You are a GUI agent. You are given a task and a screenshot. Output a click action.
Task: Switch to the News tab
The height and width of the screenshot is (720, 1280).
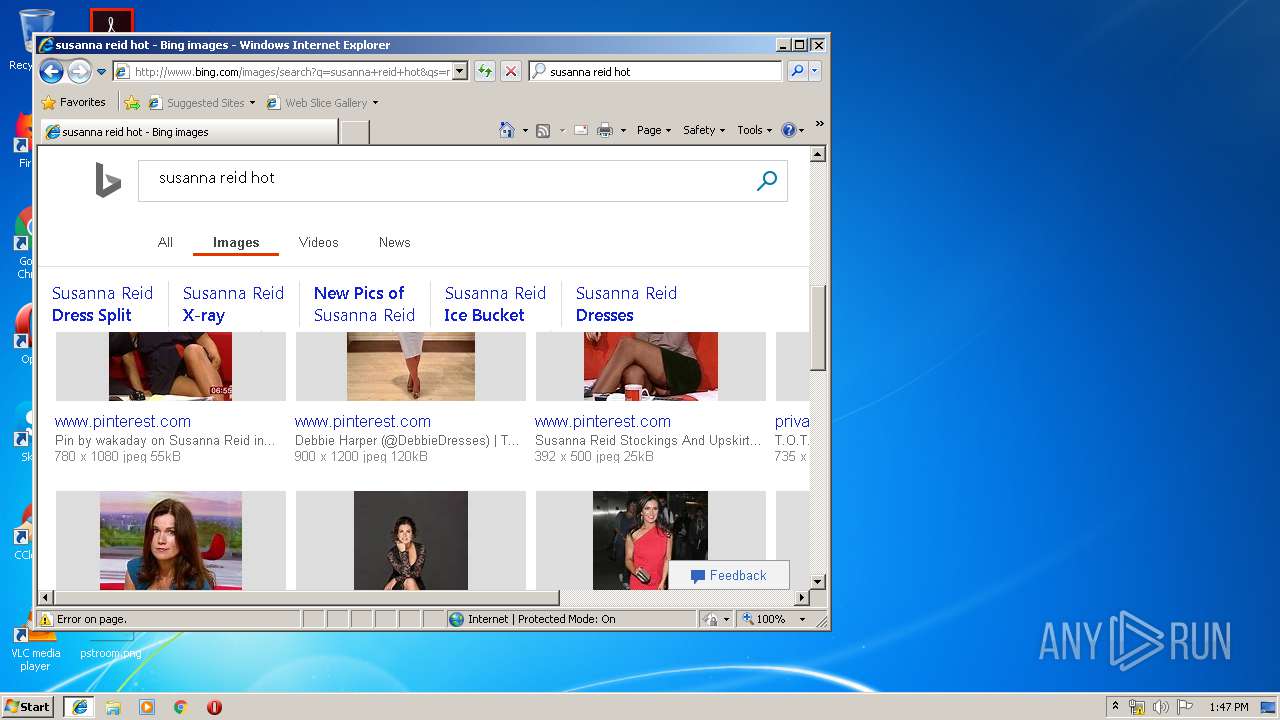pyautogui.click(x=394, y=242)
